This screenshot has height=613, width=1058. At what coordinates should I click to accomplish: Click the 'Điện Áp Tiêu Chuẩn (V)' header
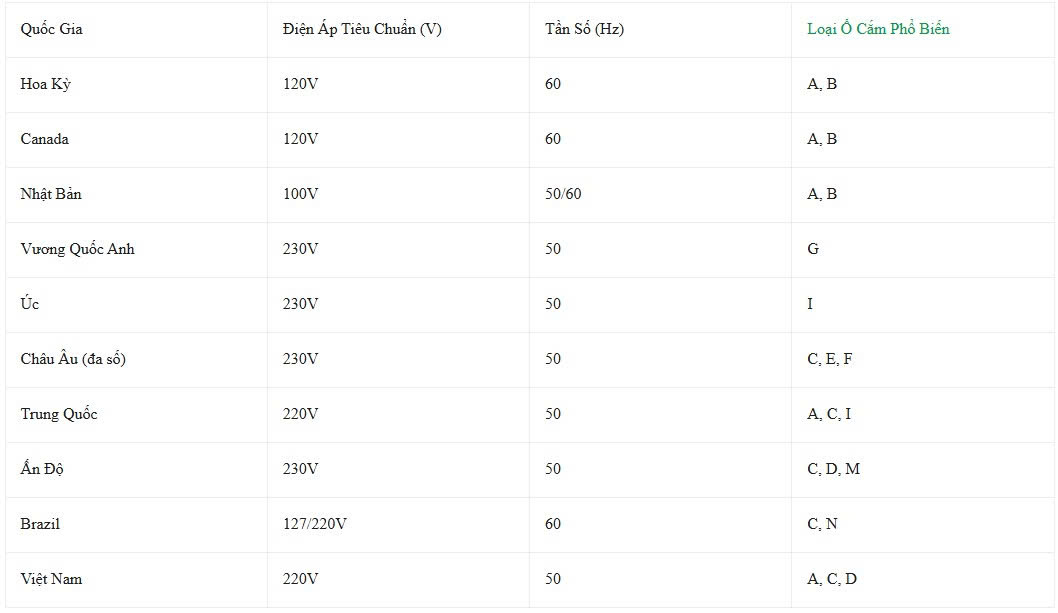pos(362,29)
